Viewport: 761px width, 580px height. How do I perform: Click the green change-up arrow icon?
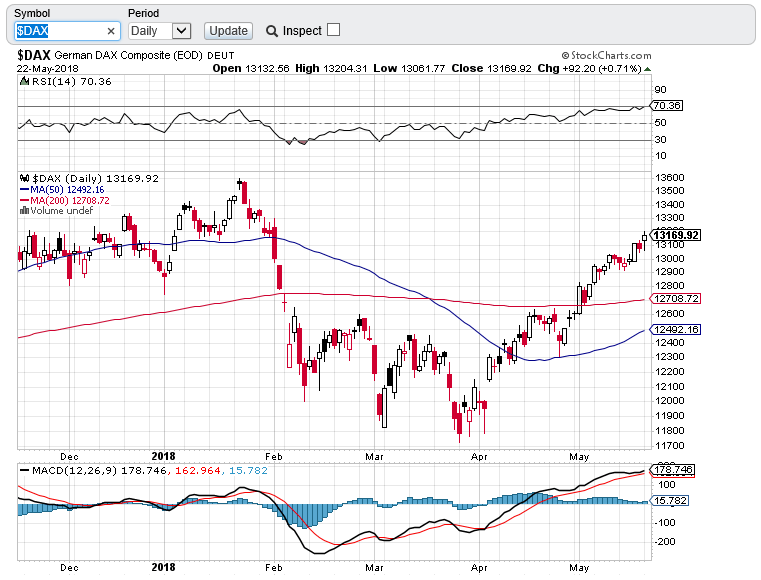(x=647, y=69)
